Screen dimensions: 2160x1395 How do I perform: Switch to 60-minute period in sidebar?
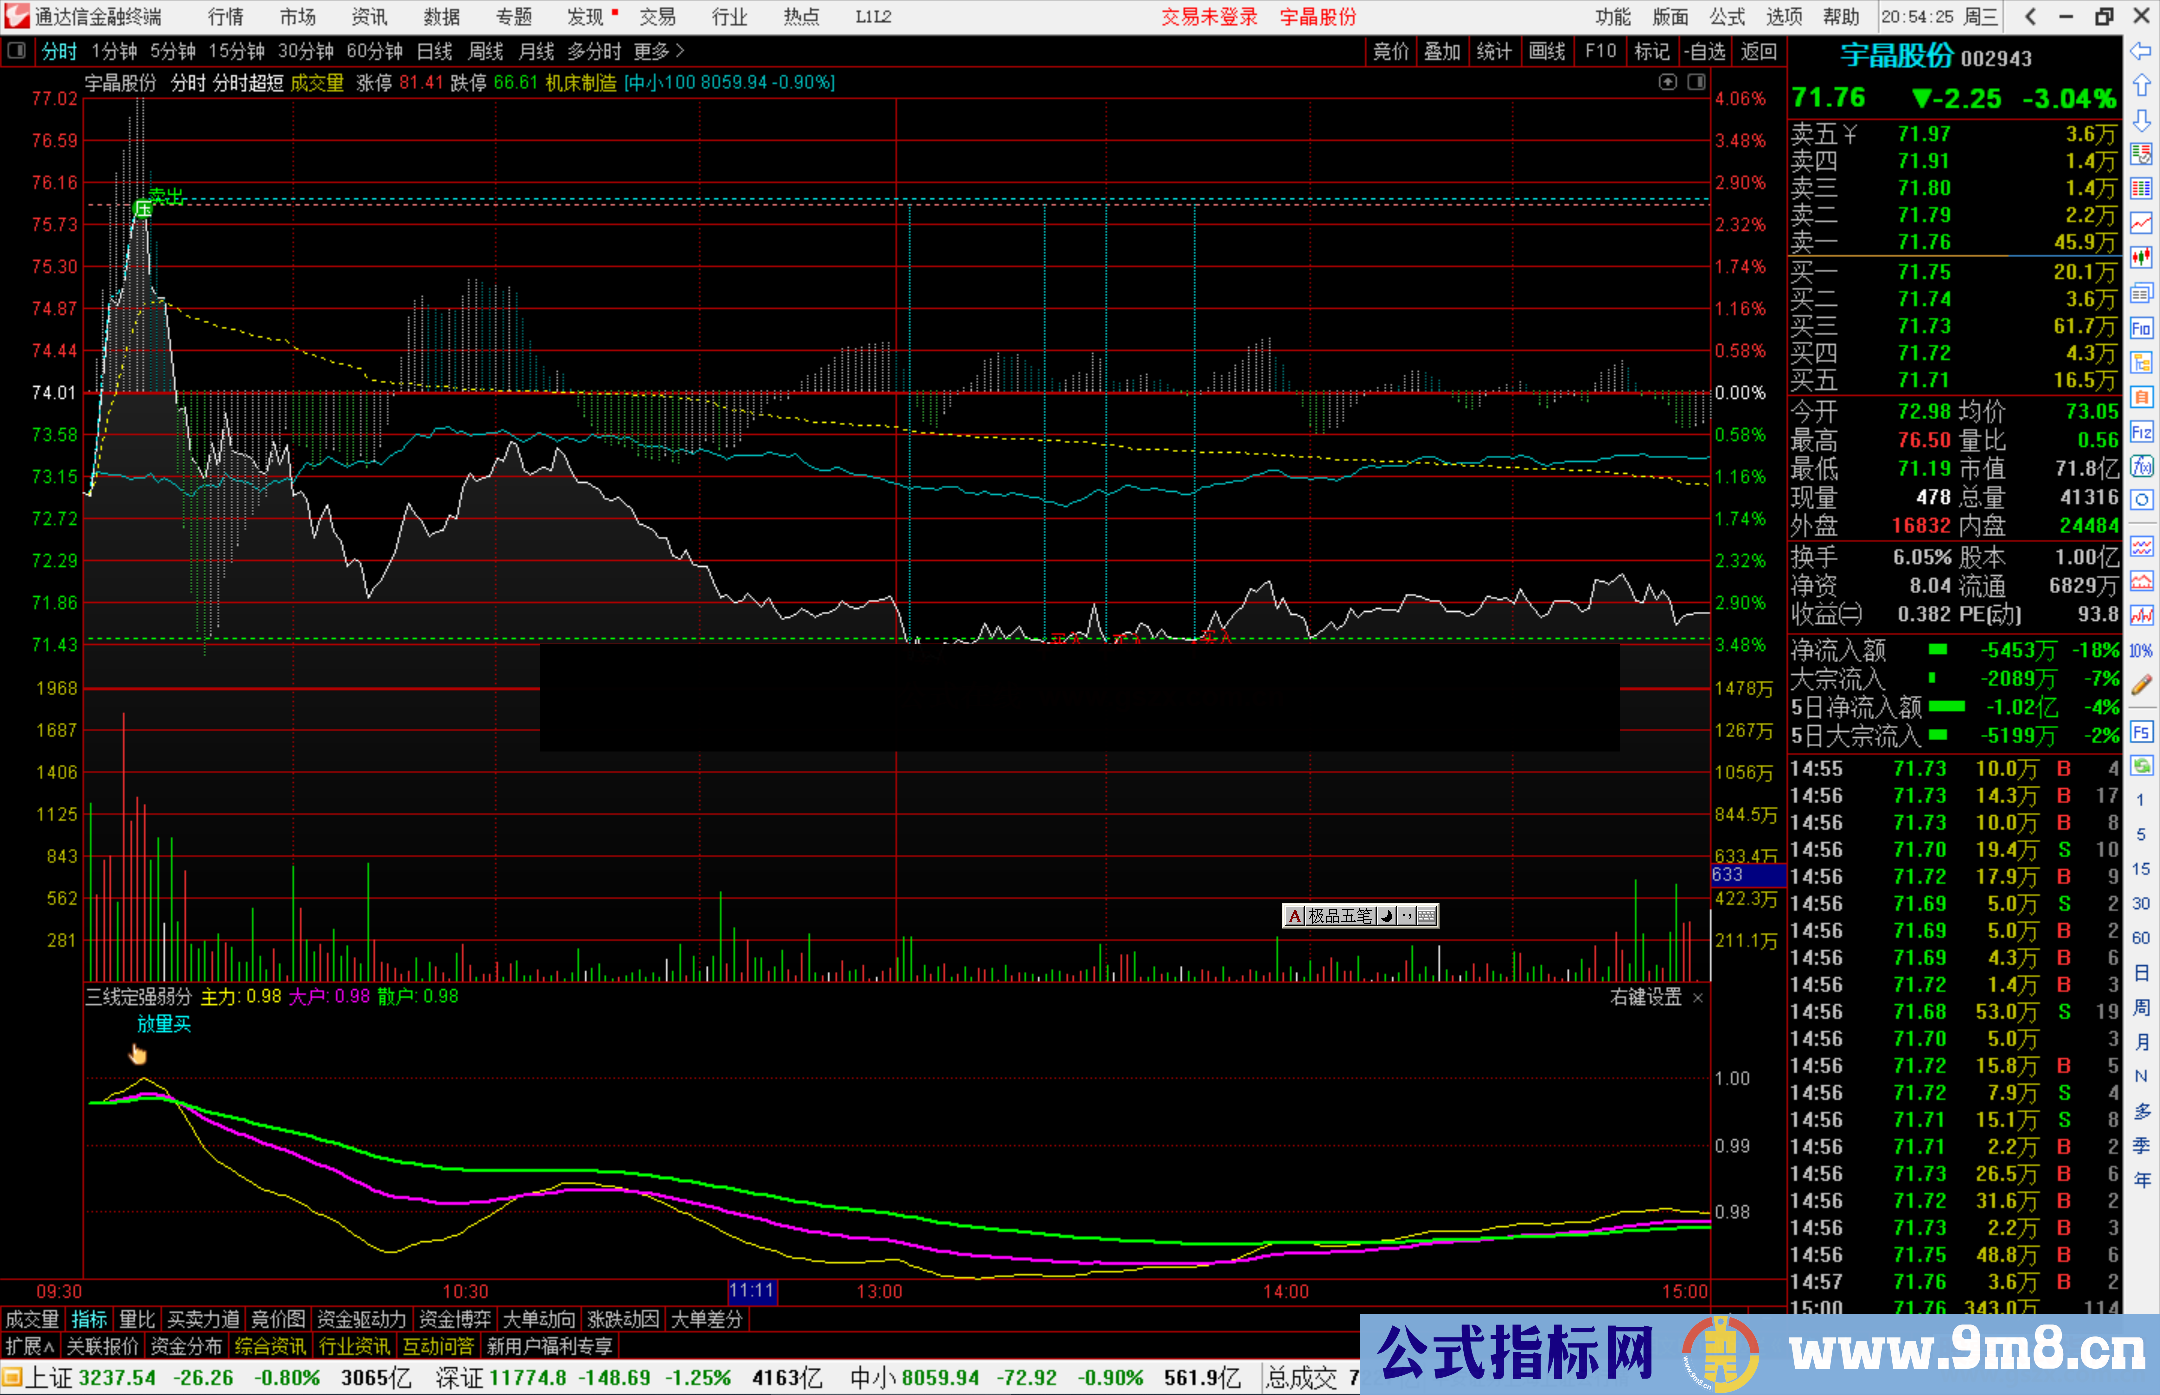2140,938
